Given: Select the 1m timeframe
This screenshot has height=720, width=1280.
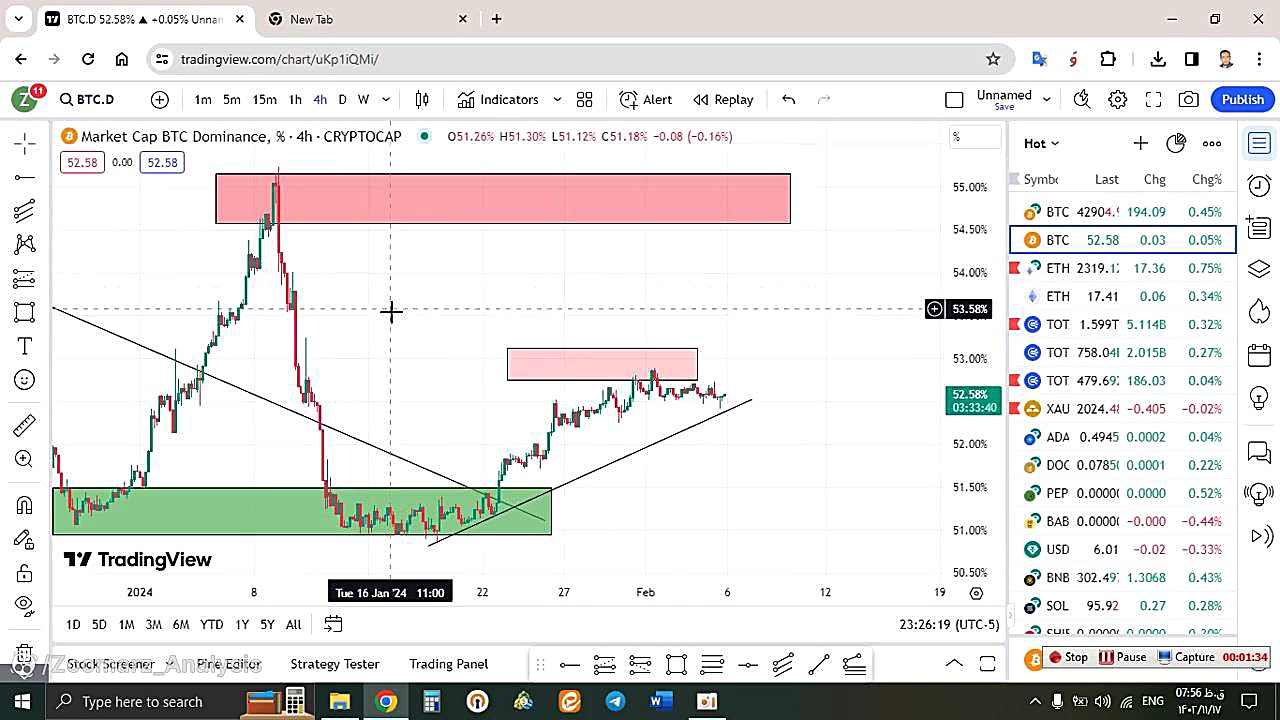Looking at the screenshot, I should click(203, 99).
